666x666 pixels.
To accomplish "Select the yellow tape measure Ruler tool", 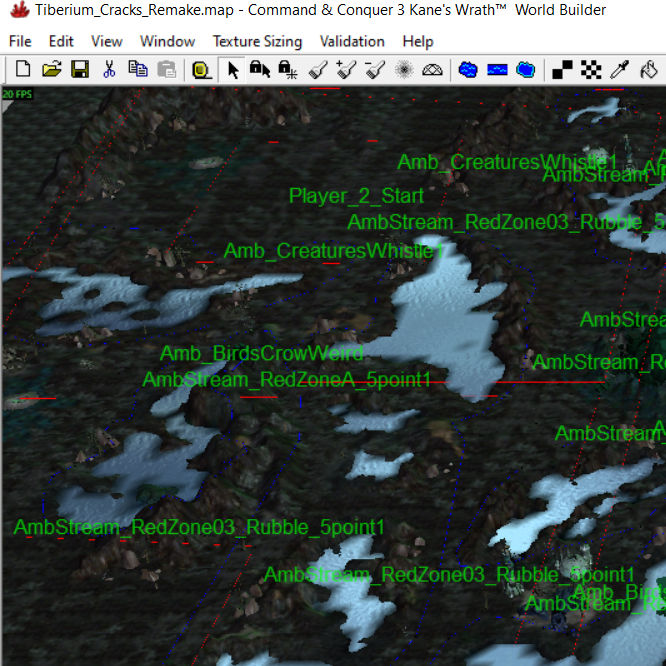I will pos(201,70).
